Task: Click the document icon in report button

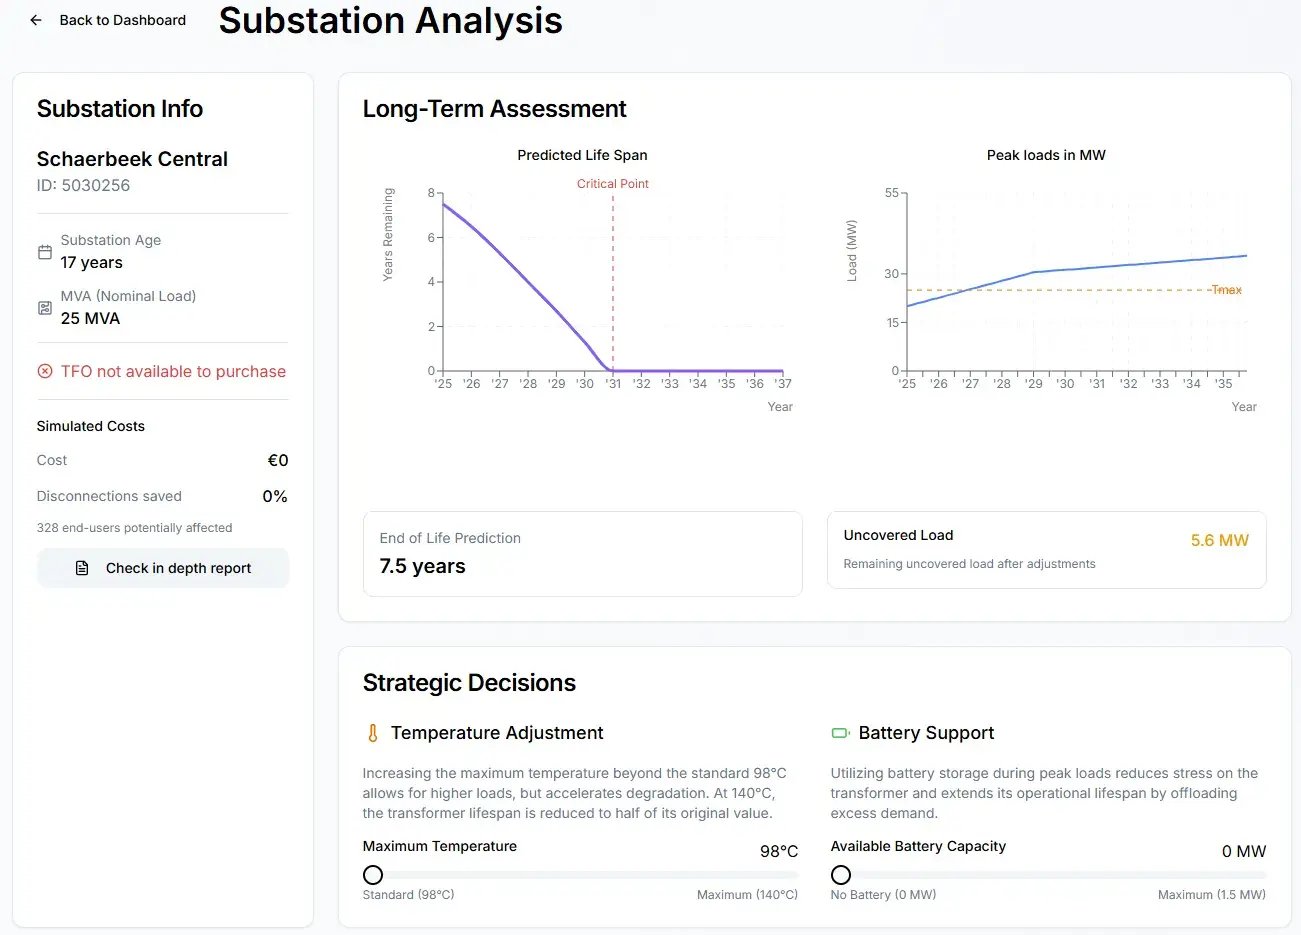Action: point(82,568)
